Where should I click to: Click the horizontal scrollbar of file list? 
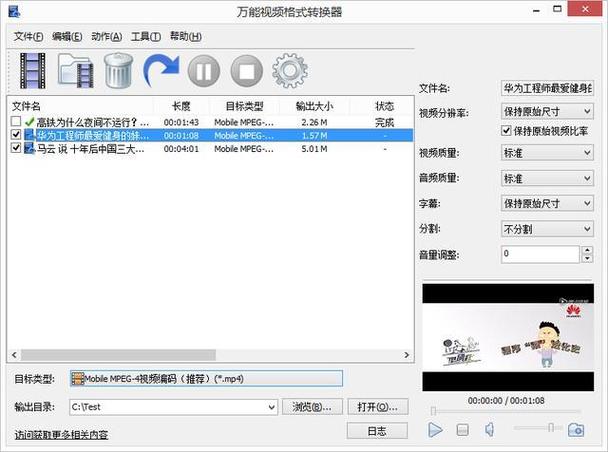click(x=118, y=354)
